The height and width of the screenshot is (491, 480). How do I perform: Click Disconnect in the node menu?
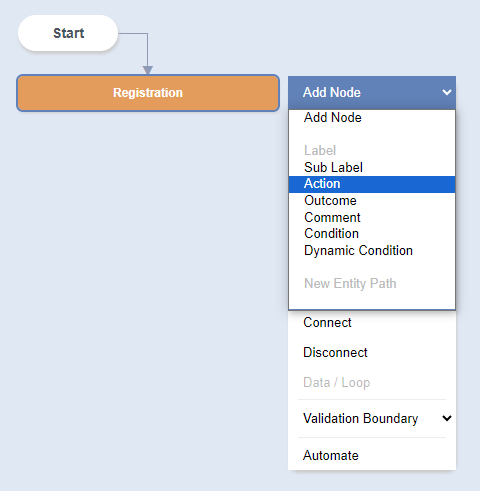(x=335, y=352)
